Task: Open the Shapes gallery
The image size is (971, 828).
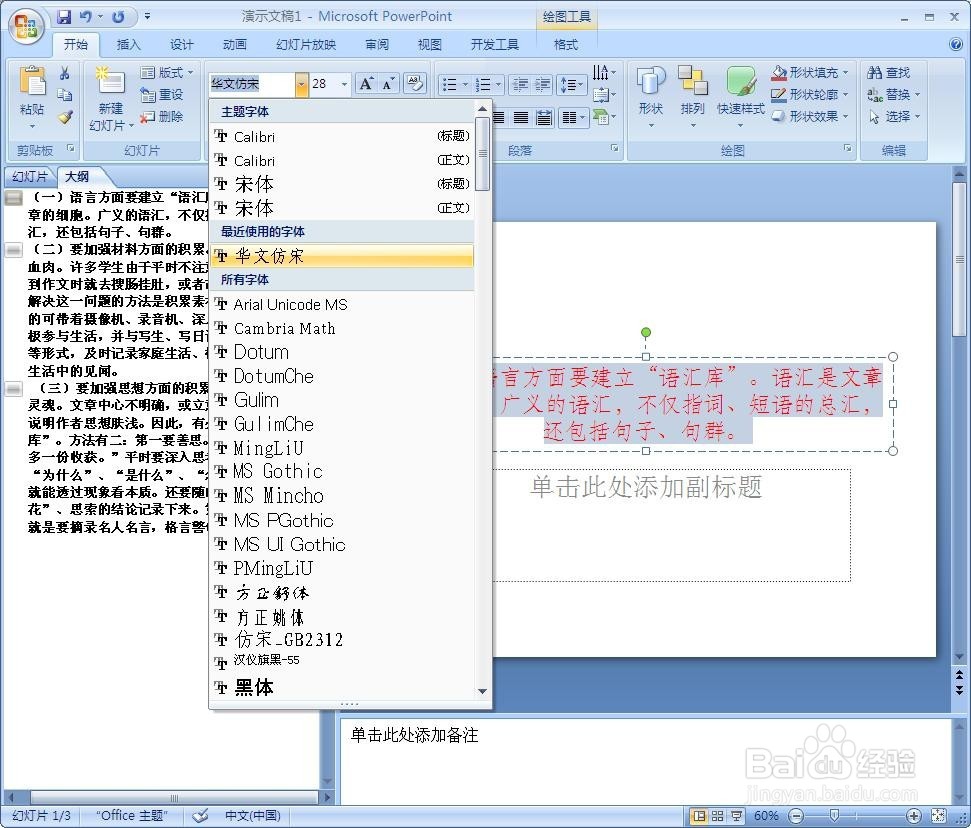Action: pyautogui.click(x=650, y=96)
